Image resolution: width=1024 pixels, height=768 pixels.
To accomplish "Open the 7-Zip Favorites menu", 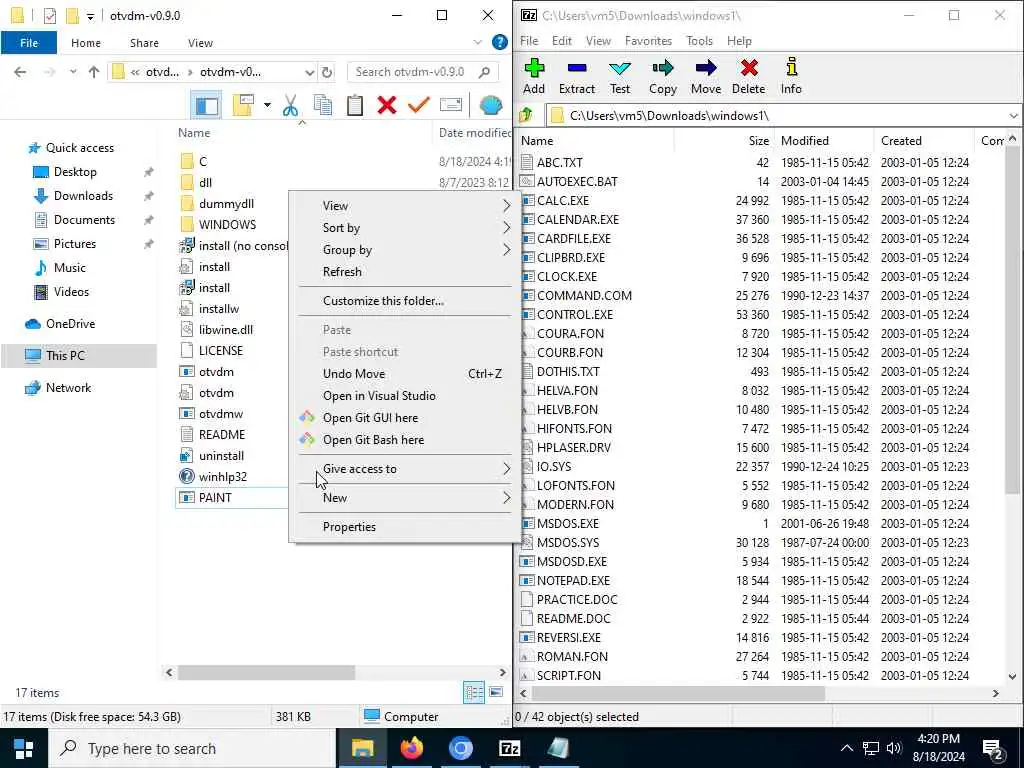I will pyautogui.click(x=648, y=40).
